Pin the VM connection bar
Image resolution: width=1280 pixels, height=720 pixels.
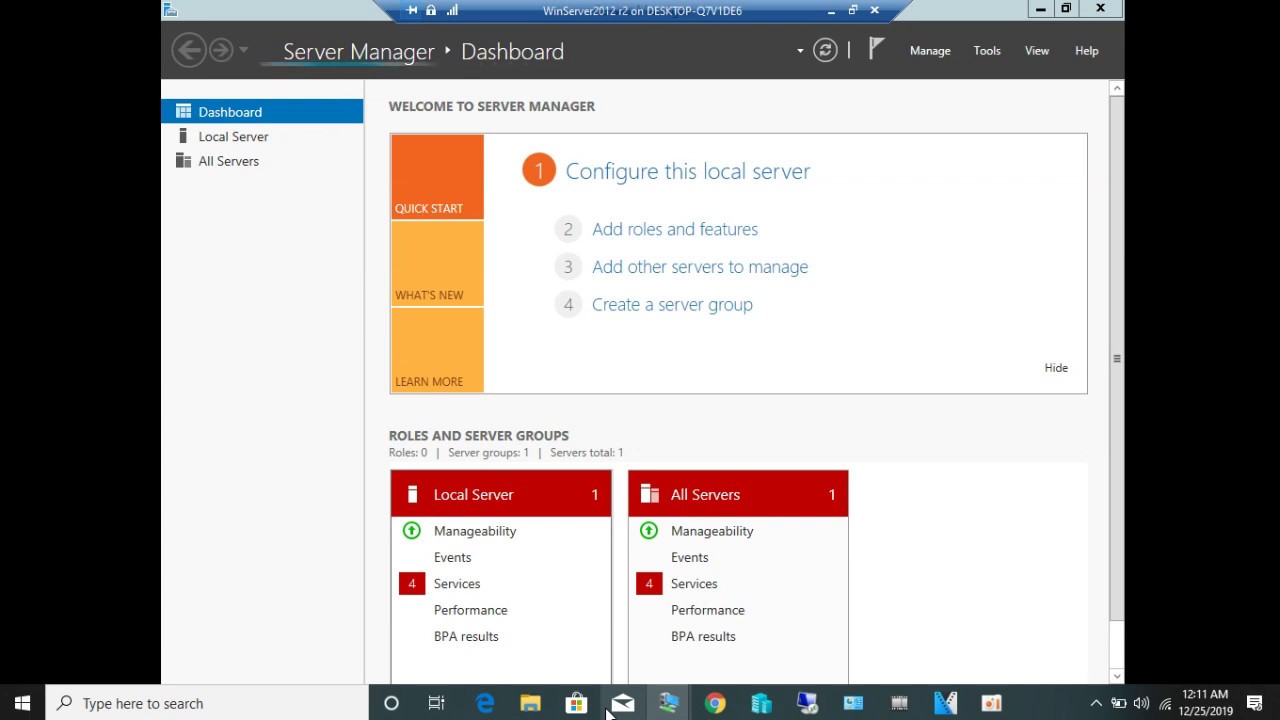click(412, 10)
